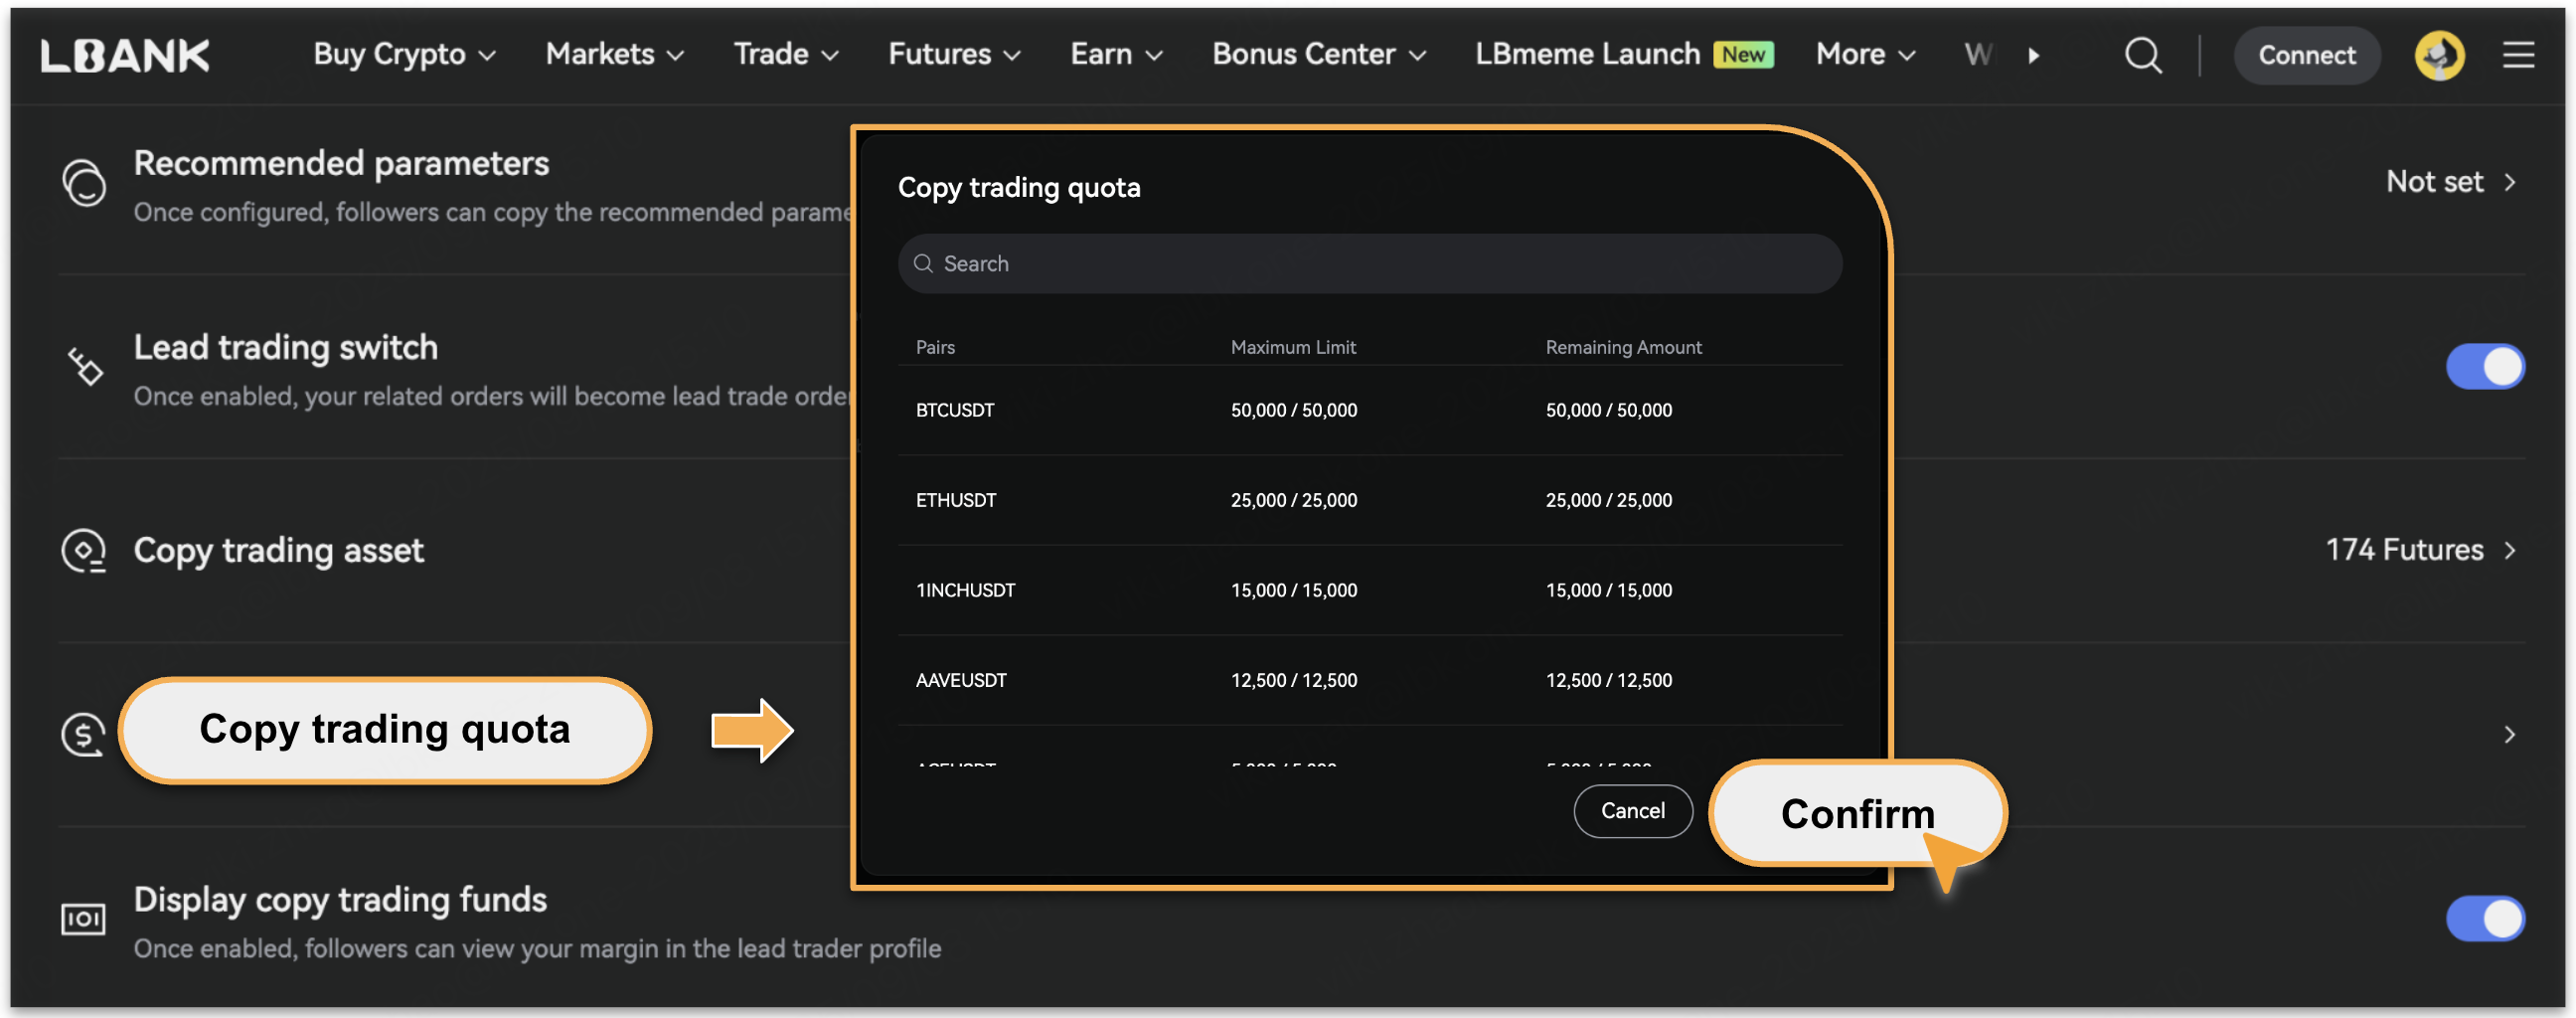The height and width of the screenshot is (1018, 2576).
Task: Click the Display copy trading funds icon
Action: coord(84,919)
